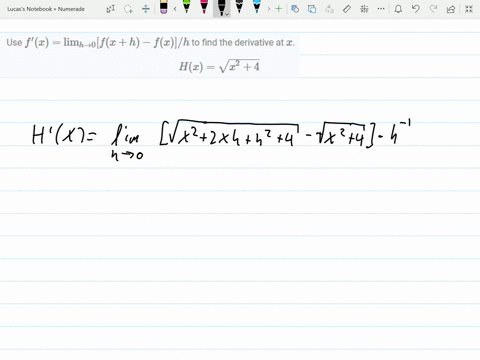Open the notifications bell

tap(398, 9)
